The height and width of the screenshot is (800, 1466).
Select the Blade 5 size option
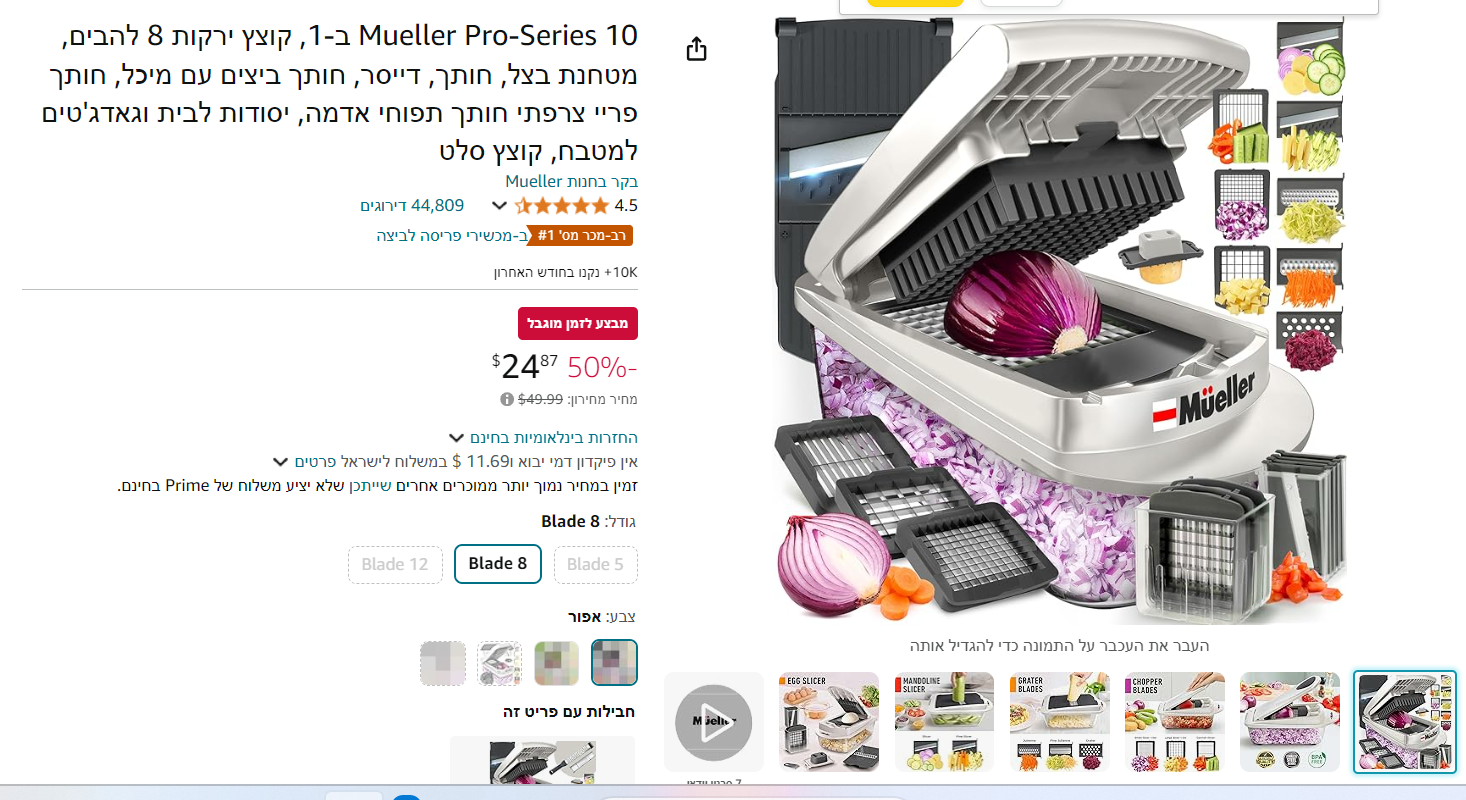(x=595, y=564)
